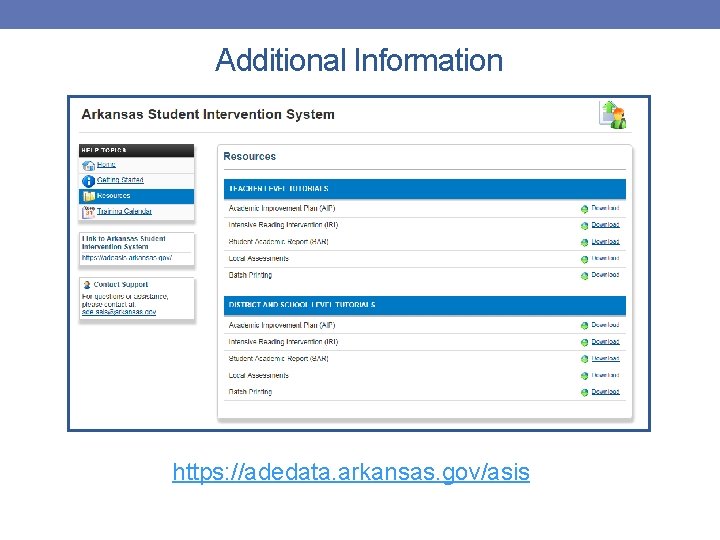The height and width of the screenshot is (540, 720).
Task: Click the Help Topics sidebar header
Action: [136, 151]
